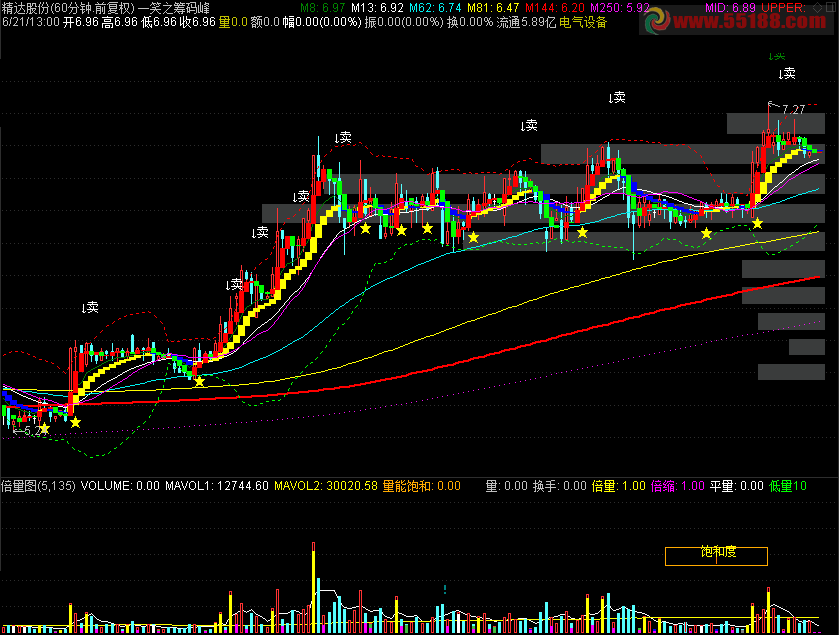Screen dimensions: 839x635
Task: Open the 电气设备 sector label
Action: (583, 22)
